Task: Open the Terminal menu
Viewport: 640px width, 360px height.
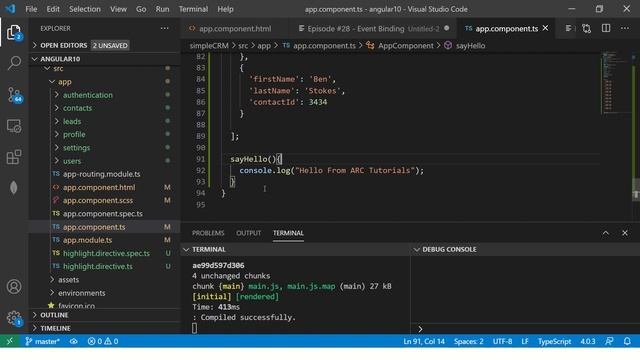Action: (193, 9)
